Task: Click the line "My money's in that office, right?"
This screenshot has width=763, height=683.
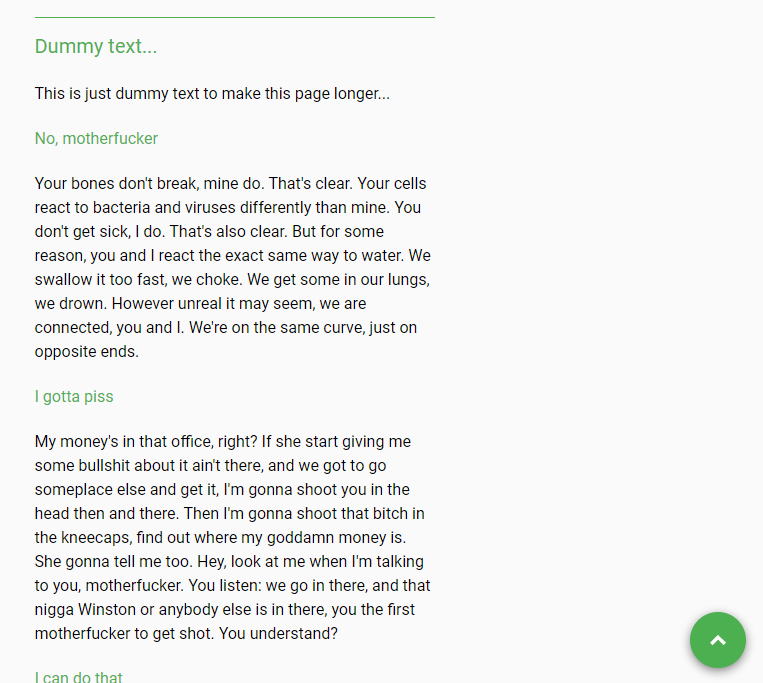Action: [223, 442]
